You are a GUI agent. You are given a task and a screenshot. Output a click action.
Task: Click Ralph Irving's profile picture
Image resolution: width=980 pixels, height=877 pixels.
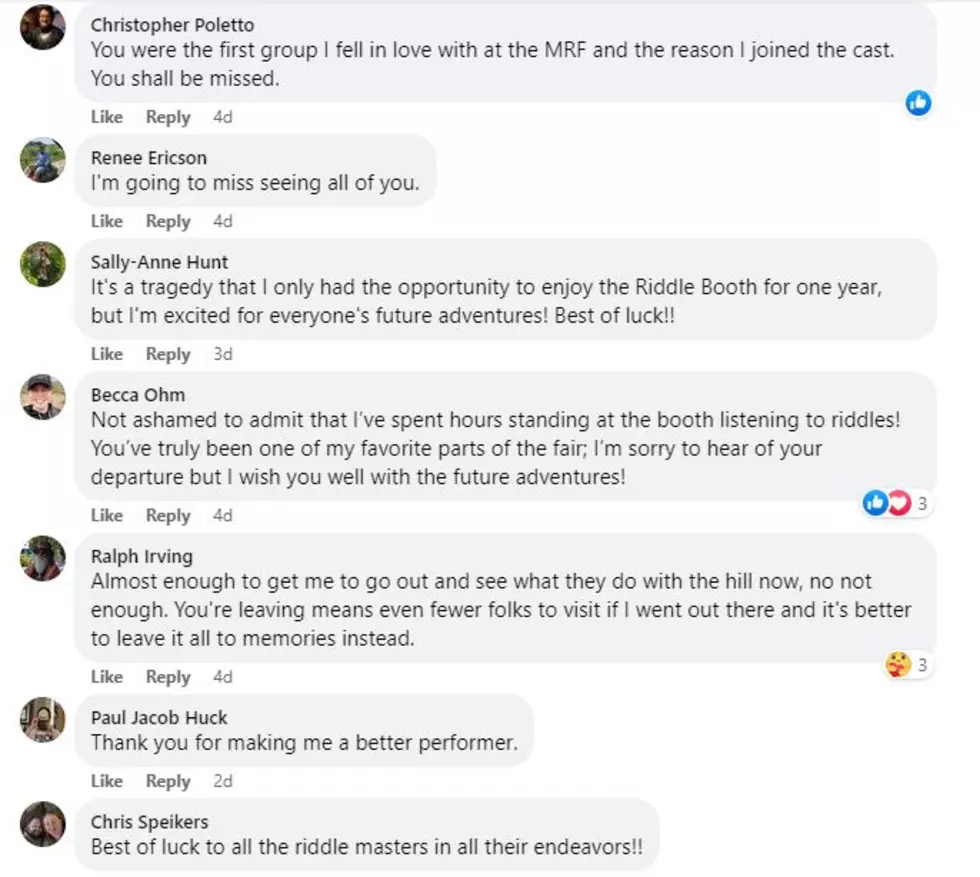(x=42, y=558)
